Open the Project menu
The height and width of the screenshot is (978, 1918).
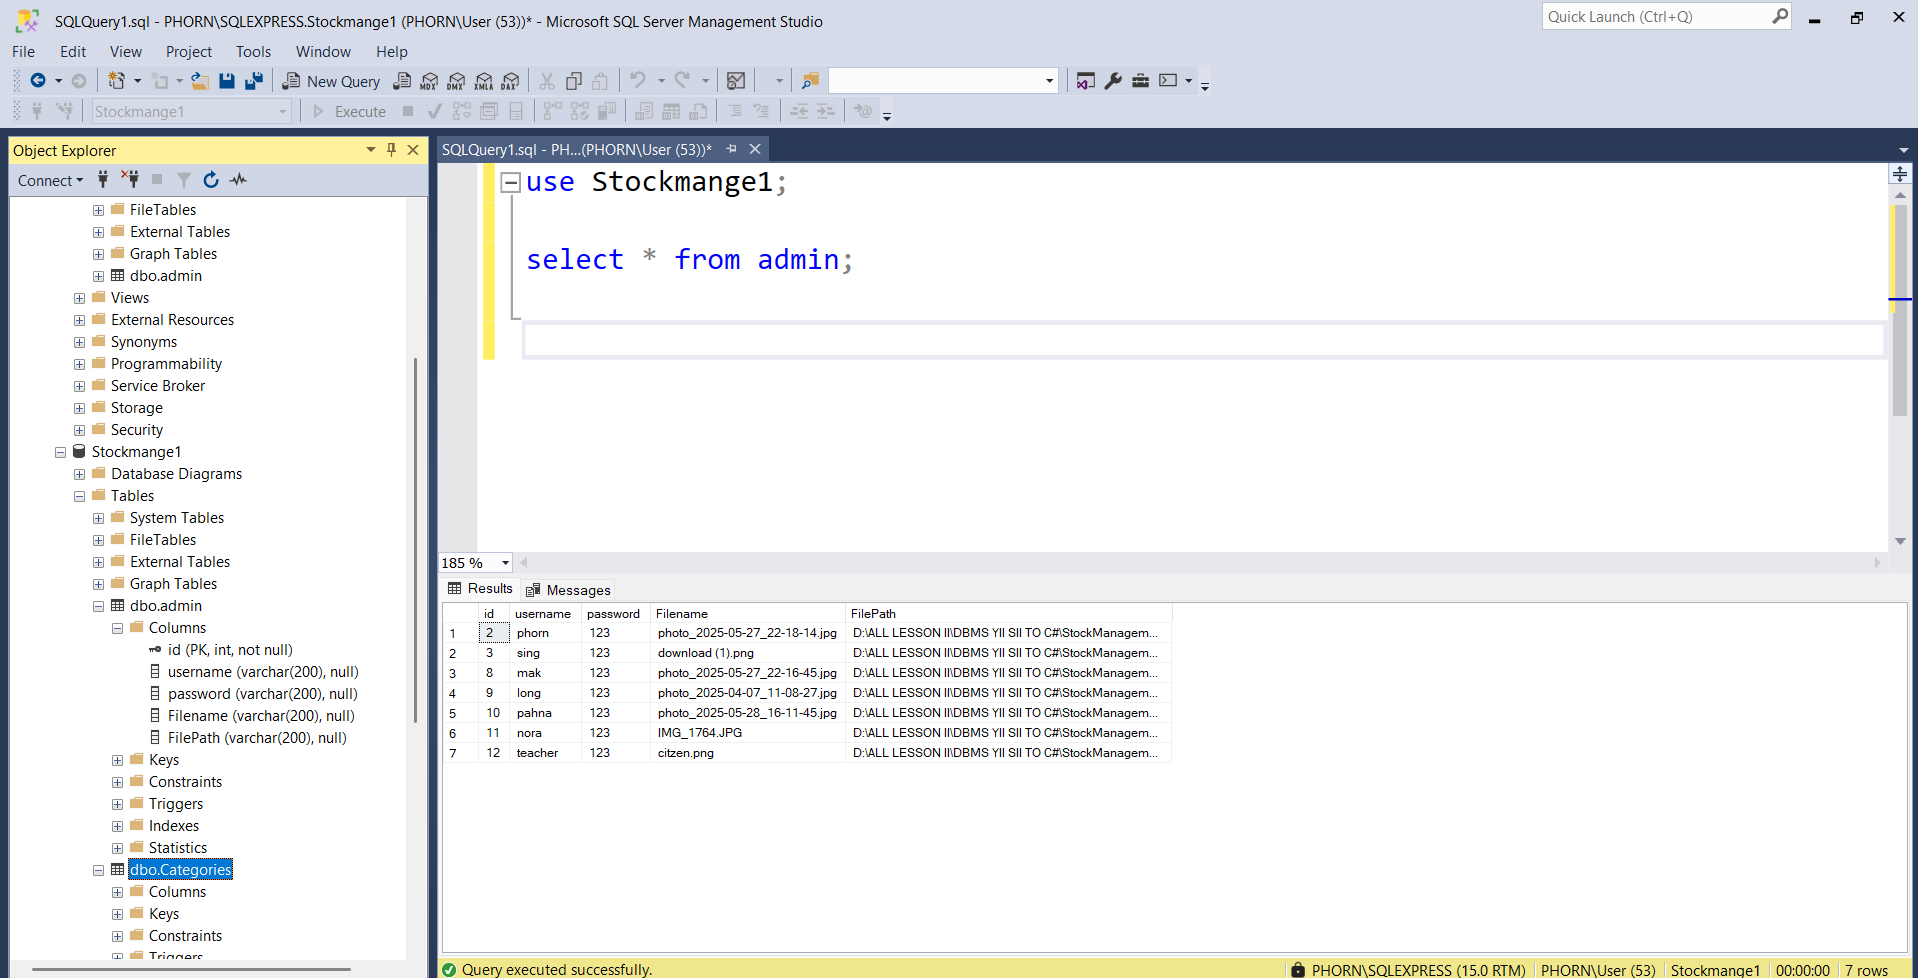189,52
